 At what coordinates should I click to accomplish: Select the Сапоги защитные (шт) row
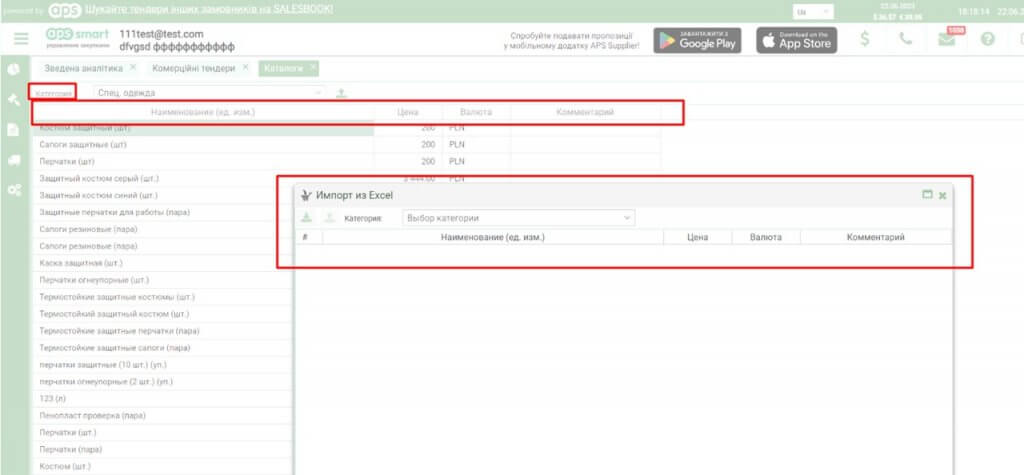347,144
